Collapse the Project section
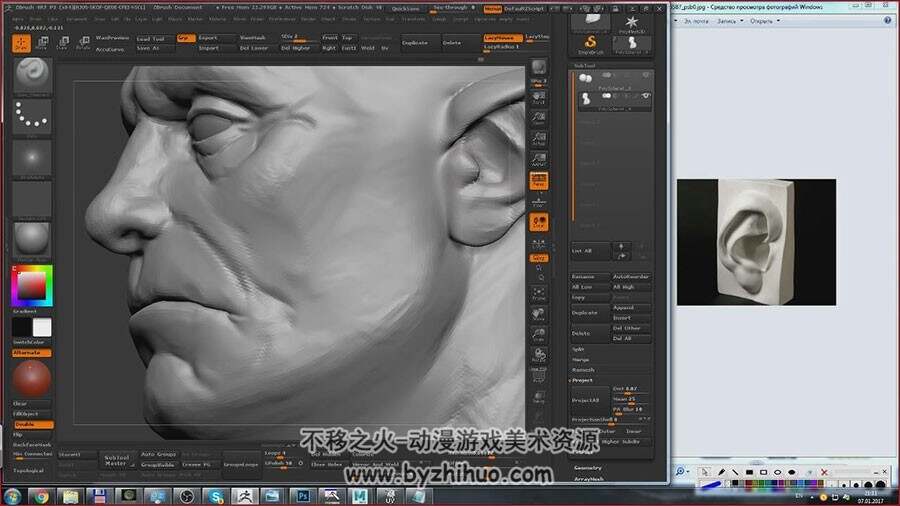 tap(582, 380)
